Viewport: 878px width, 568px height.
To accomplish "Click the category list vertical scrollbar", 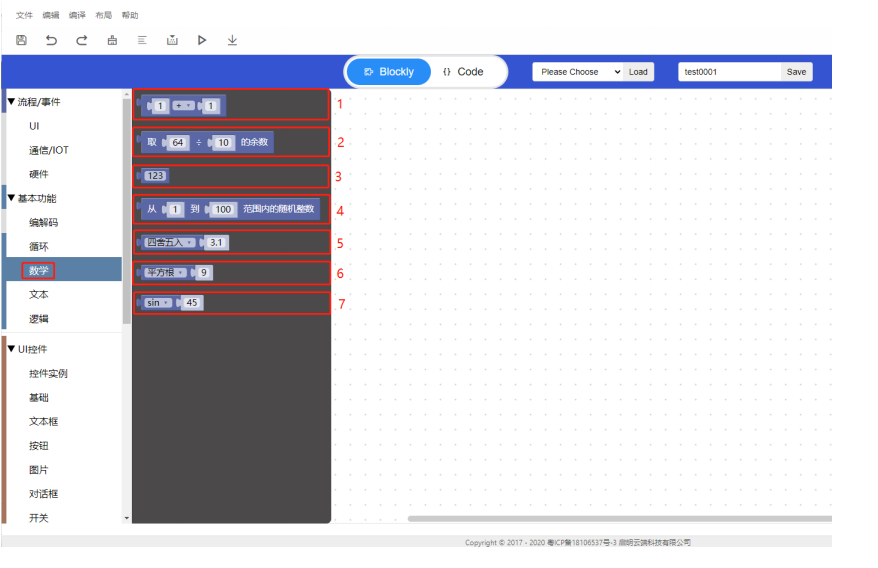I will 127,213.
